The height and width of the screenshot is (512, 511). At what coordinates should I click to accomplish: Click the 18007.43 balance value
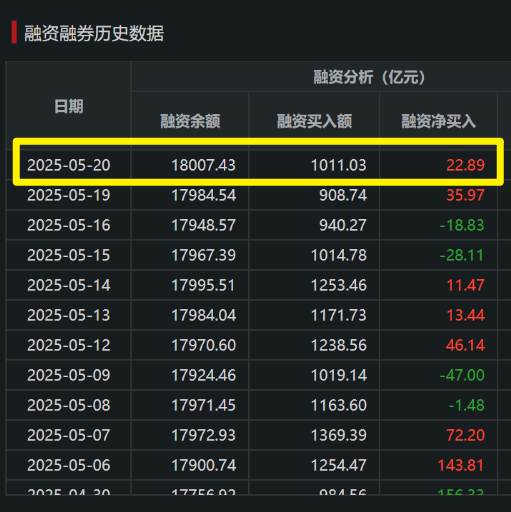click(x=203, y=165)
